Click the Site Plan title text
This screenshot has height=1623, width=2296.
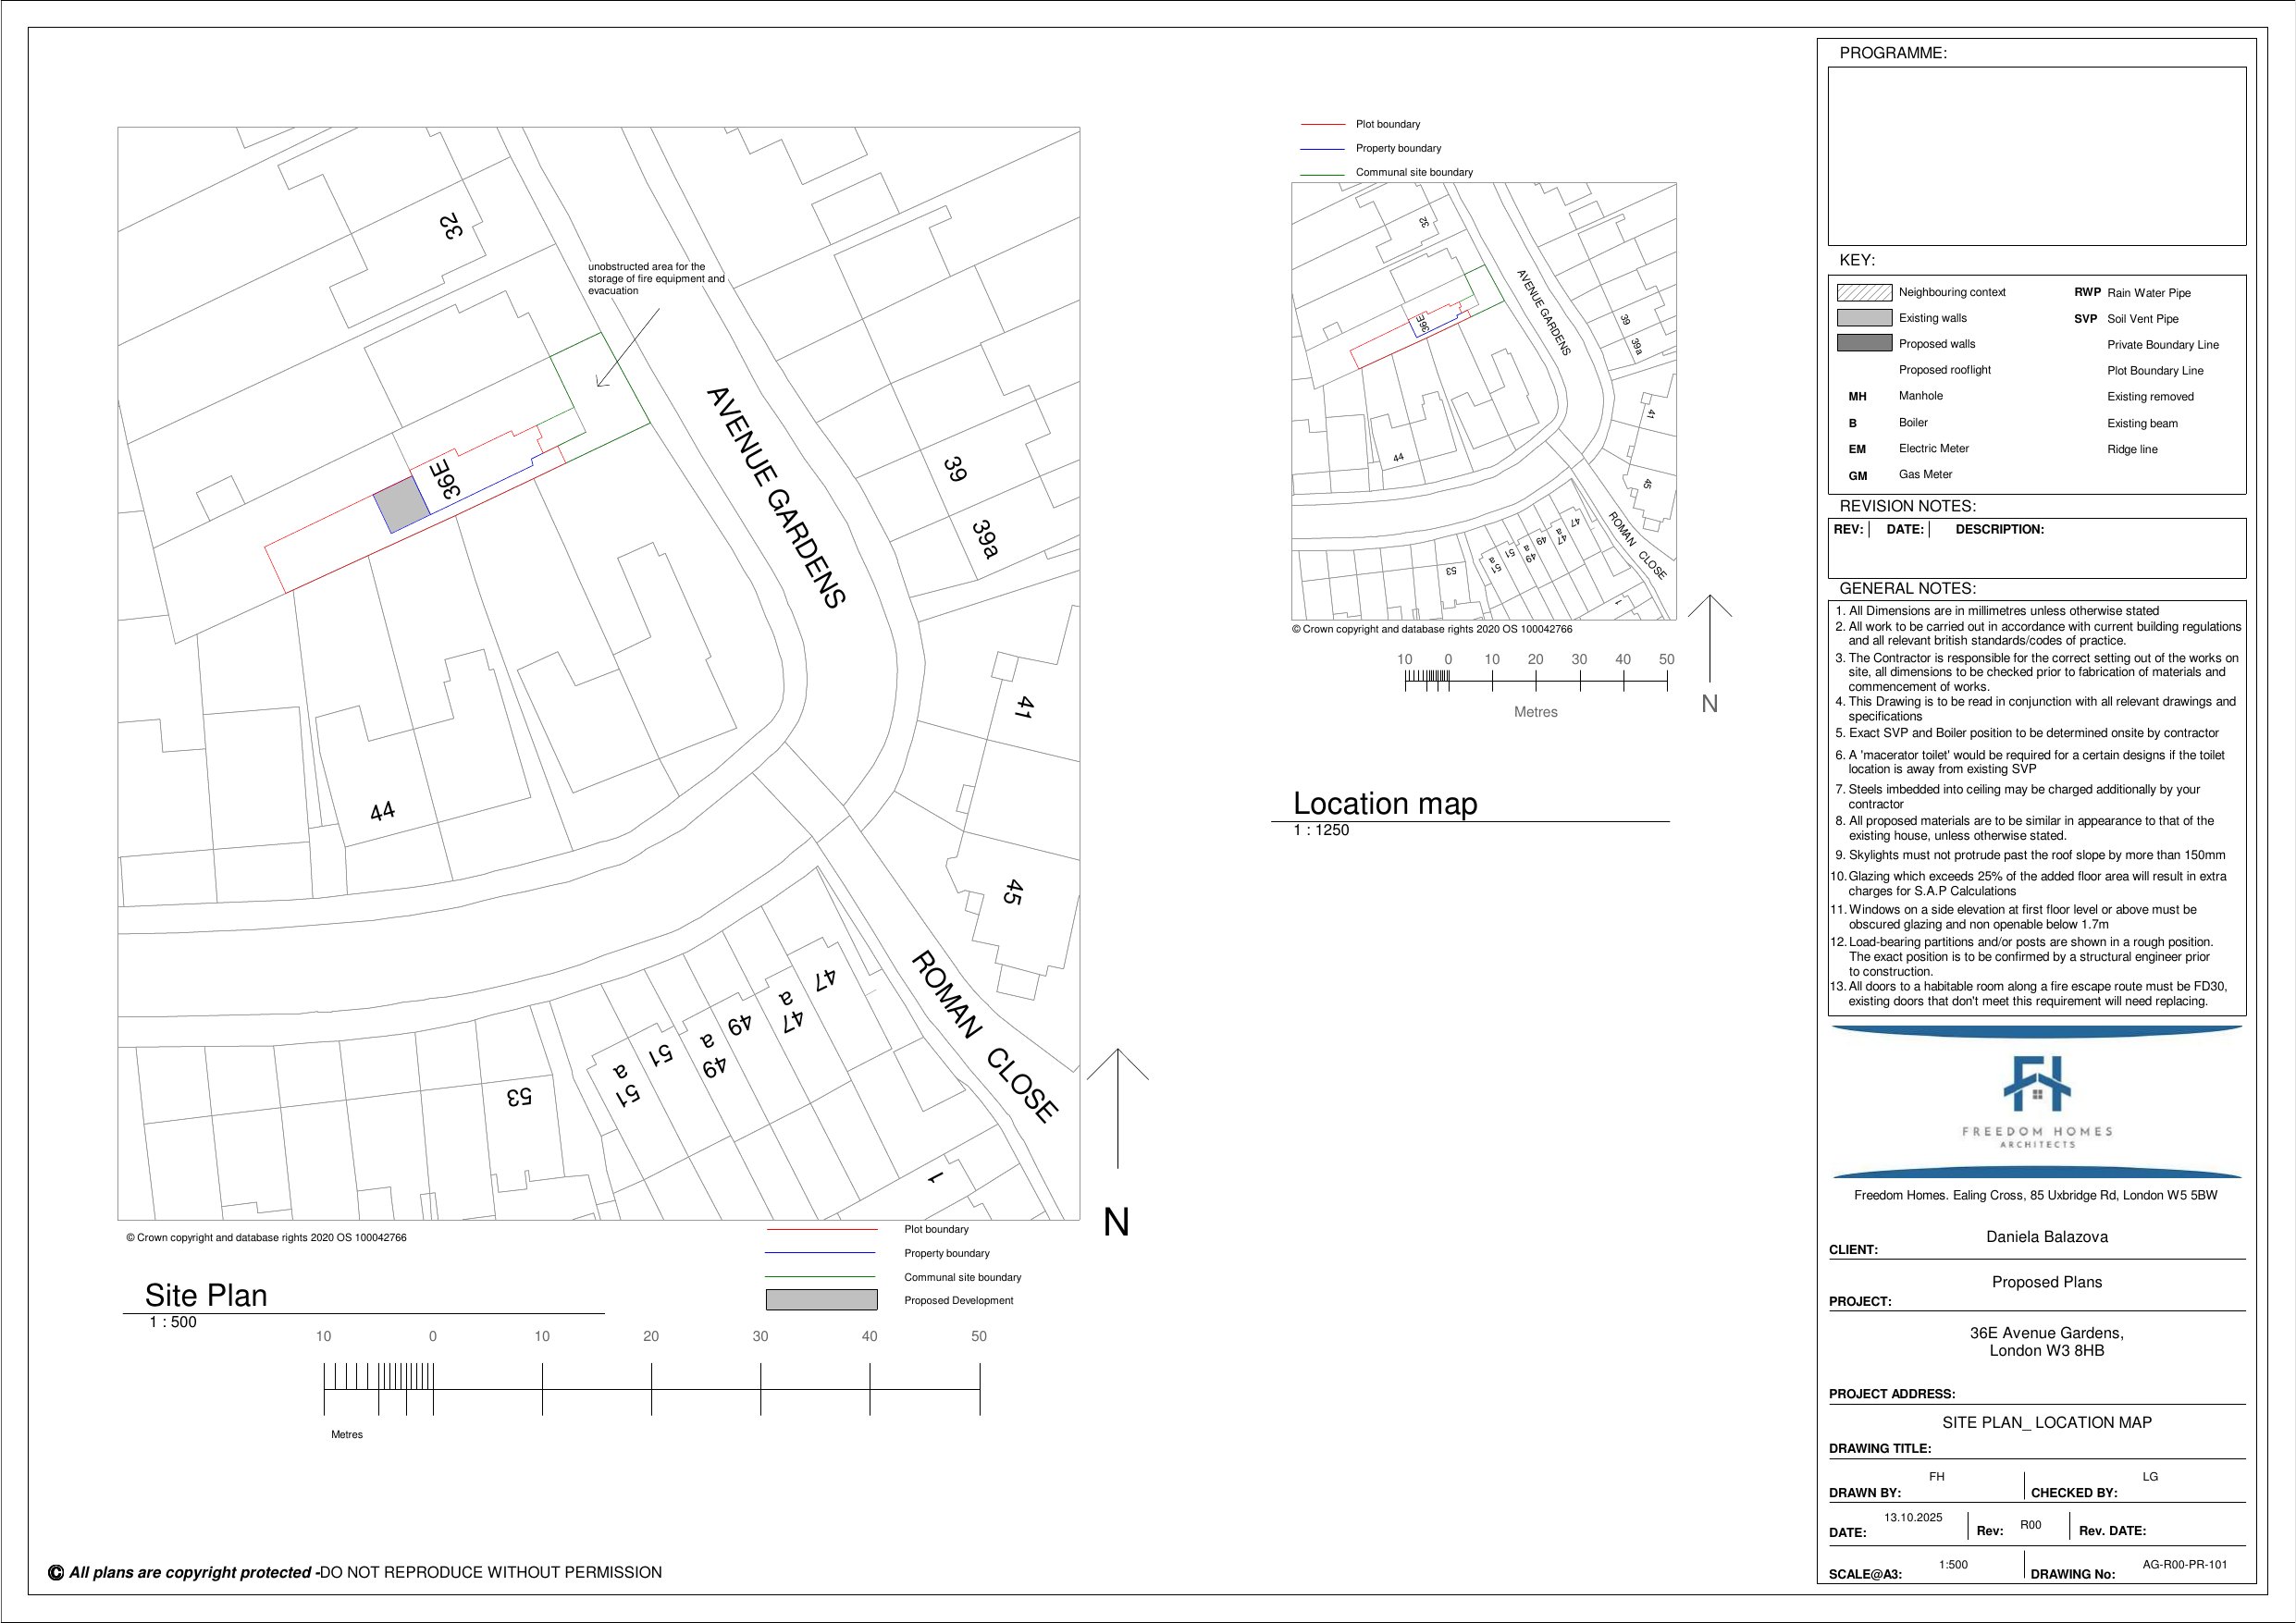[206, 1295]
